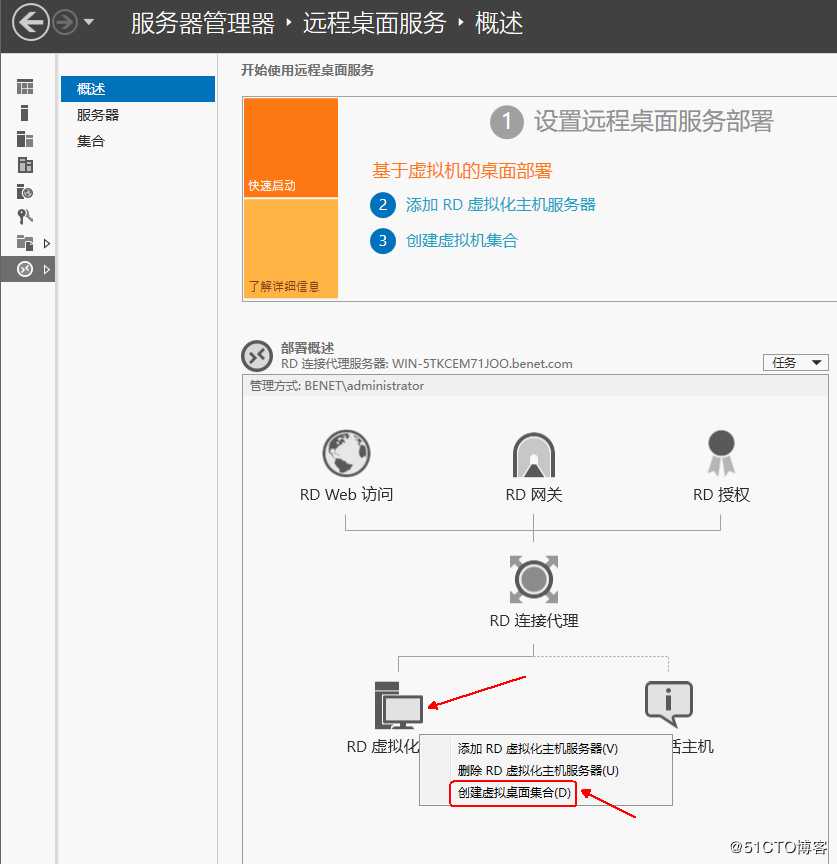This screenshot has width=837, height=864.
Task: Click the RD 网关 label
Action: [x=534, y=495]
